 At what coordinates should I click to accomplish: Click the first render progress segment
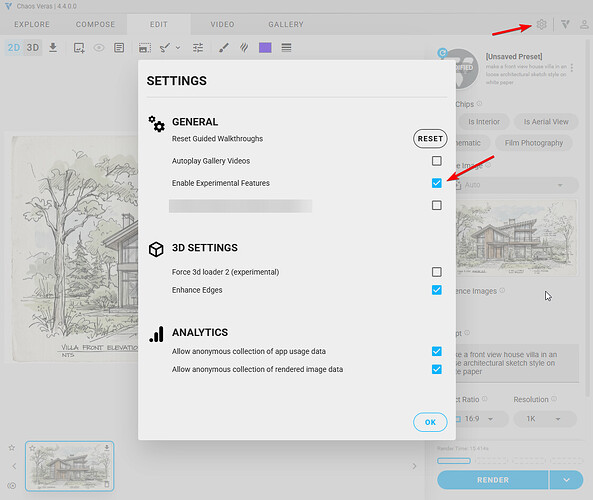pyautogui.click(x=454, y=461)
